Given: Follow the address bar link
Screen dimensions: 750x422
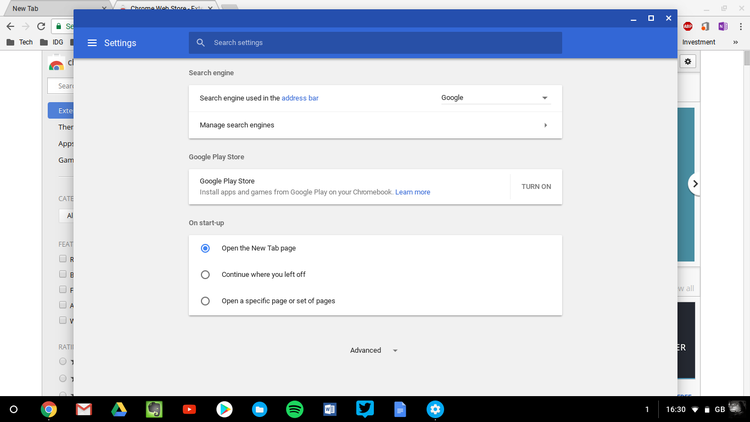Looking at the screenshot, I should click(x=300, y=98).
